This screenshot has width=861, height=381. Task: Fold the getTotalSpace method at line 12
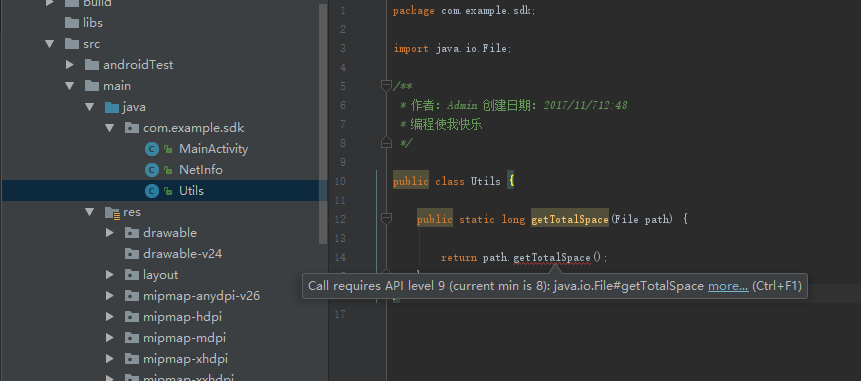[x=386, y=219]
